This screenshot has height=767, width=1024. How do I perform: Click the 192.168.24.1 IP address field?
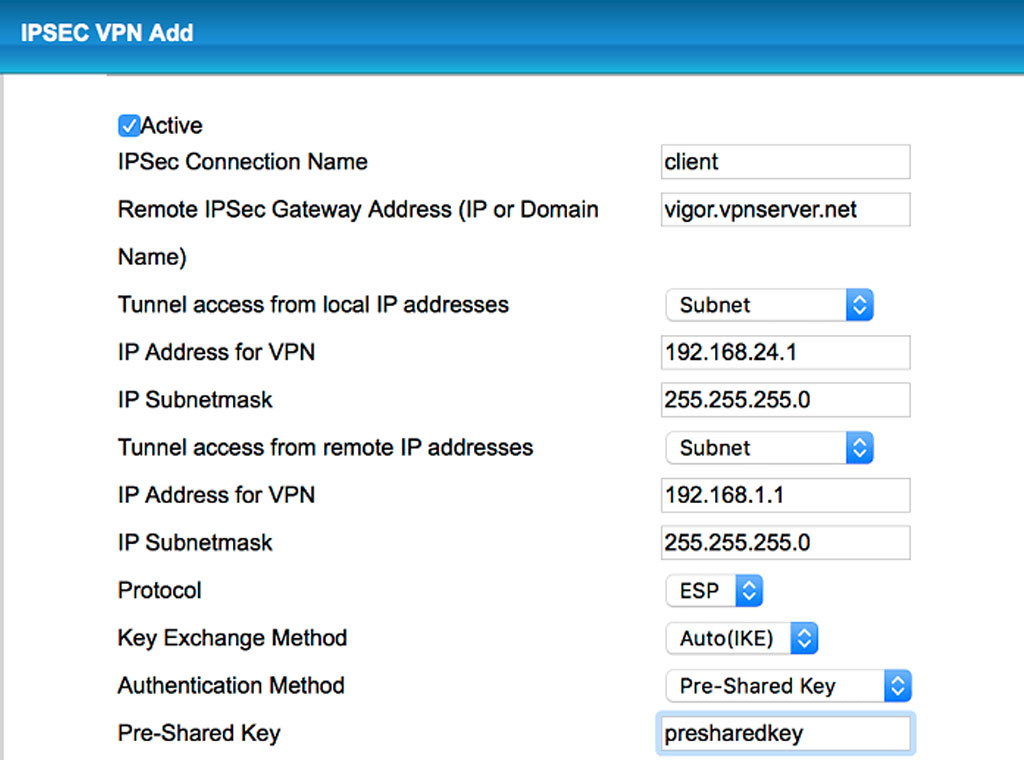(785, 352)
